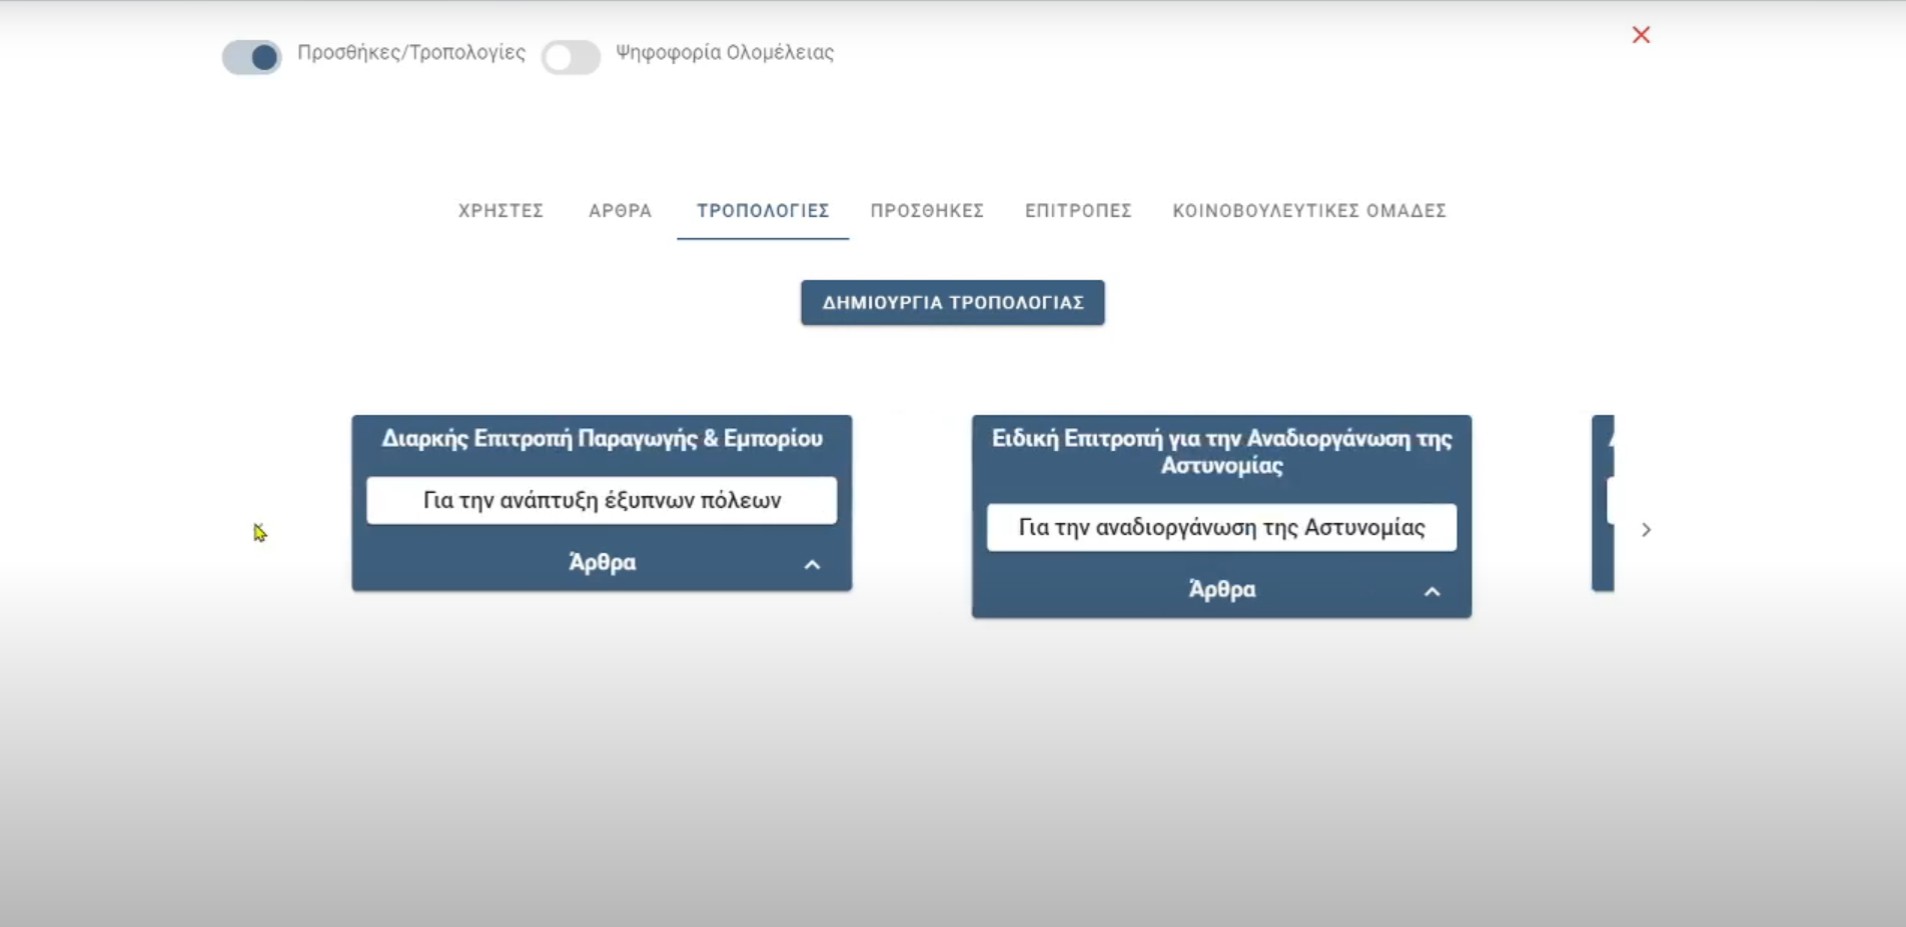The image size is (1906, 927).
Task: Enable the Ψηφοφορία Ολομέλειας switch
Action: [x=571, y=57]
